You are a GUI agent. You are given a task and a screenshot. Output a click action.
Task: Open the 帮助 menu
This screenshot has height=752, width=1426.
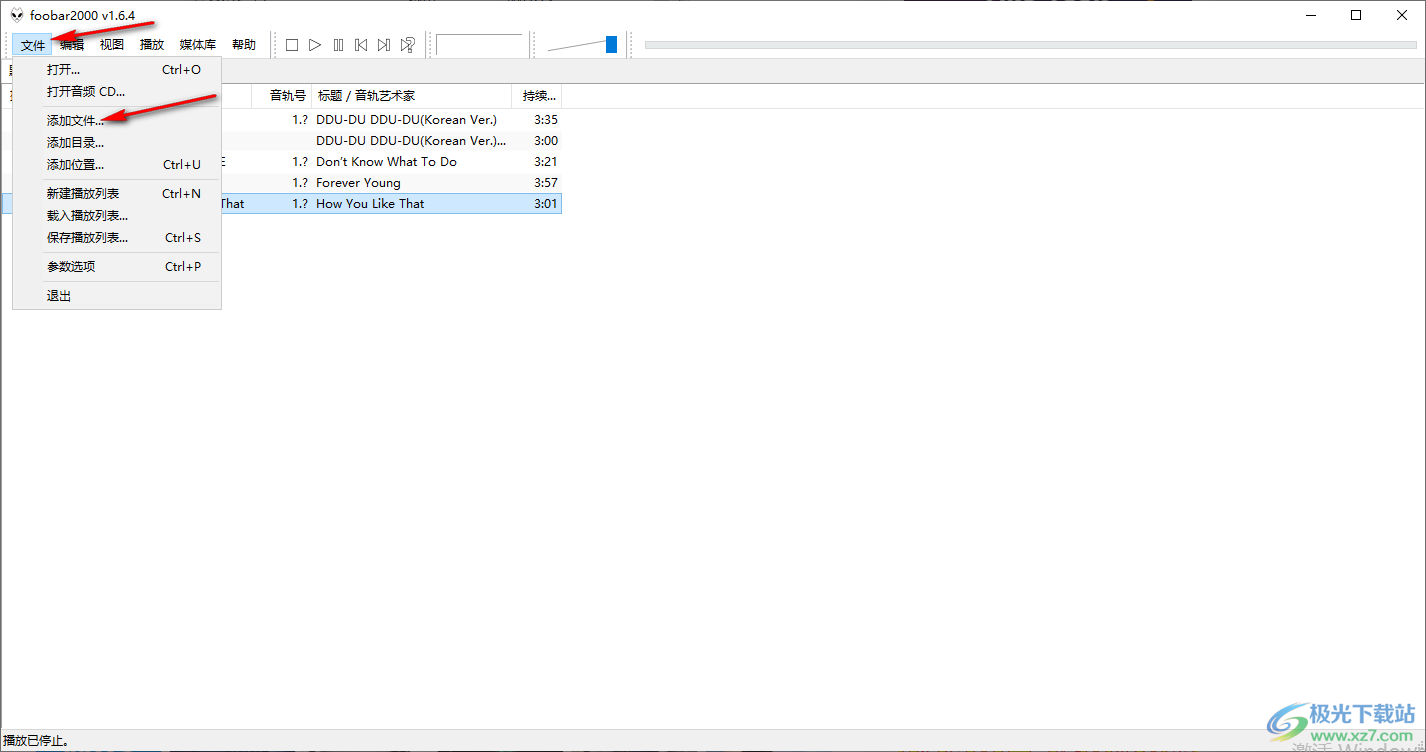(x=244, y=45)
